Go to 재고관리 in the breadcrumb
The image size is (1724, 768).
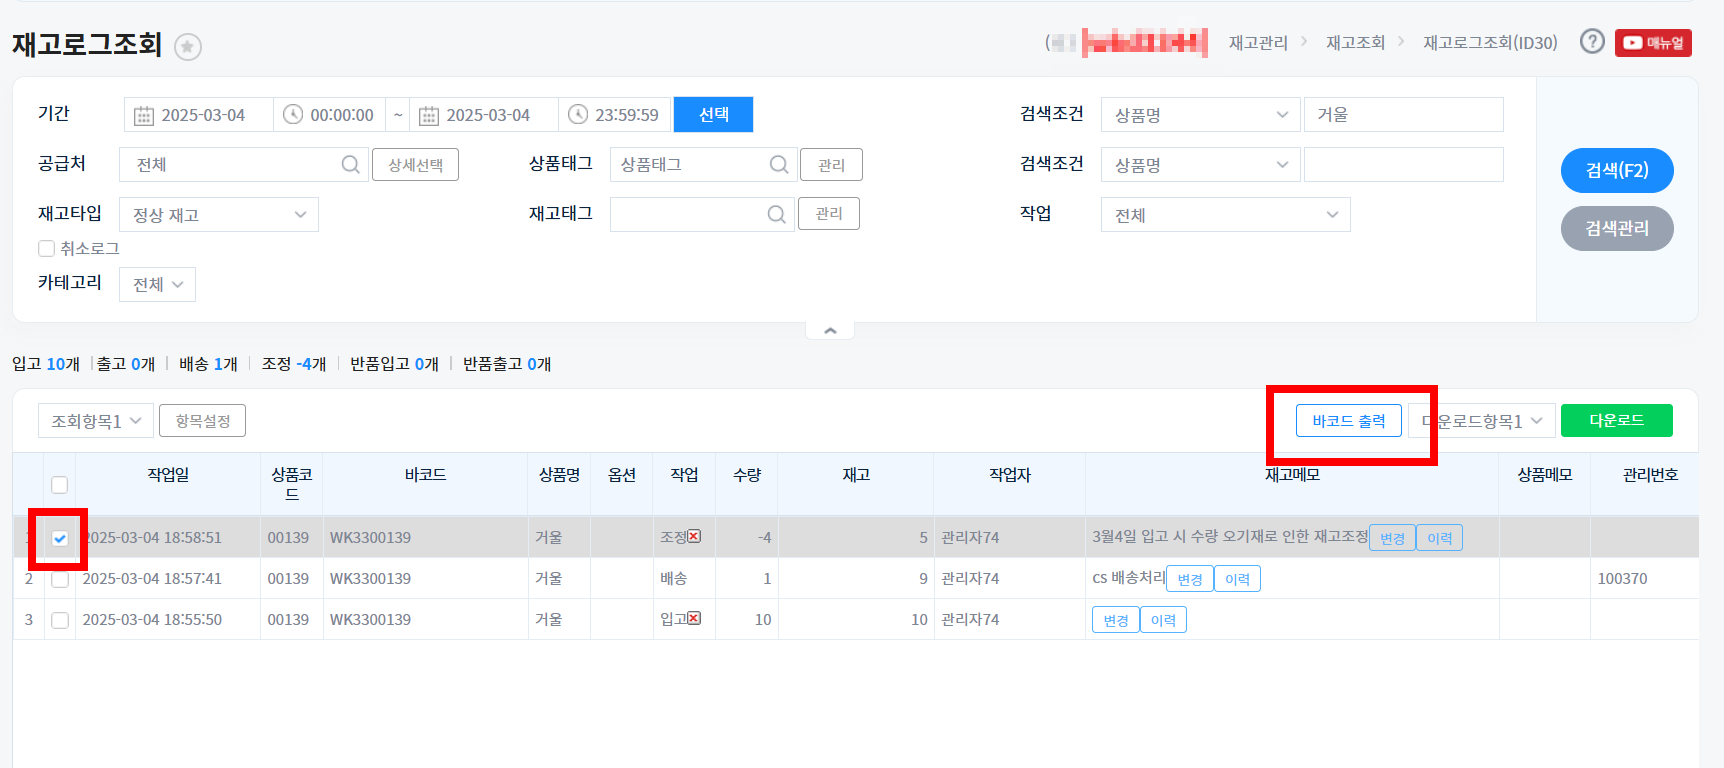pyautogui.click(x=1258, y=43)
